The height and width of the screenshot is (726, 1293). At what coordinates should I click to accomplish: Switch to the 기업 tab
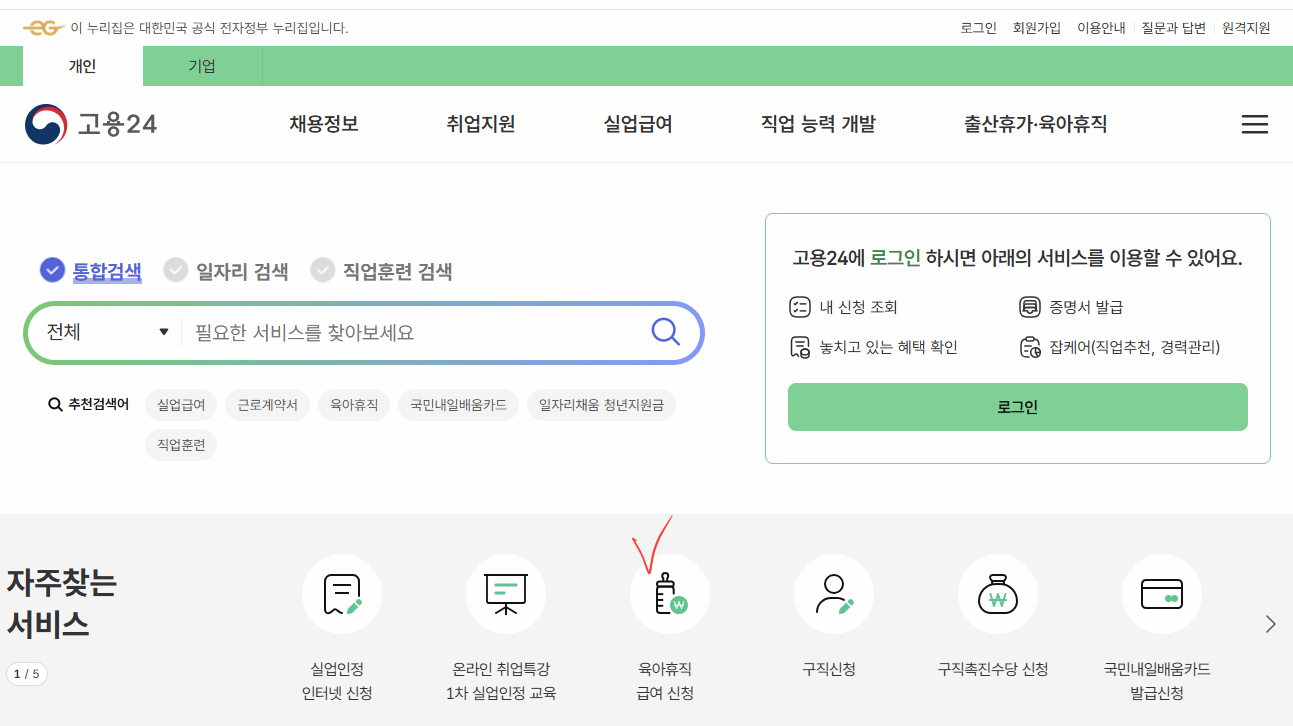click(x=201, y=65)
